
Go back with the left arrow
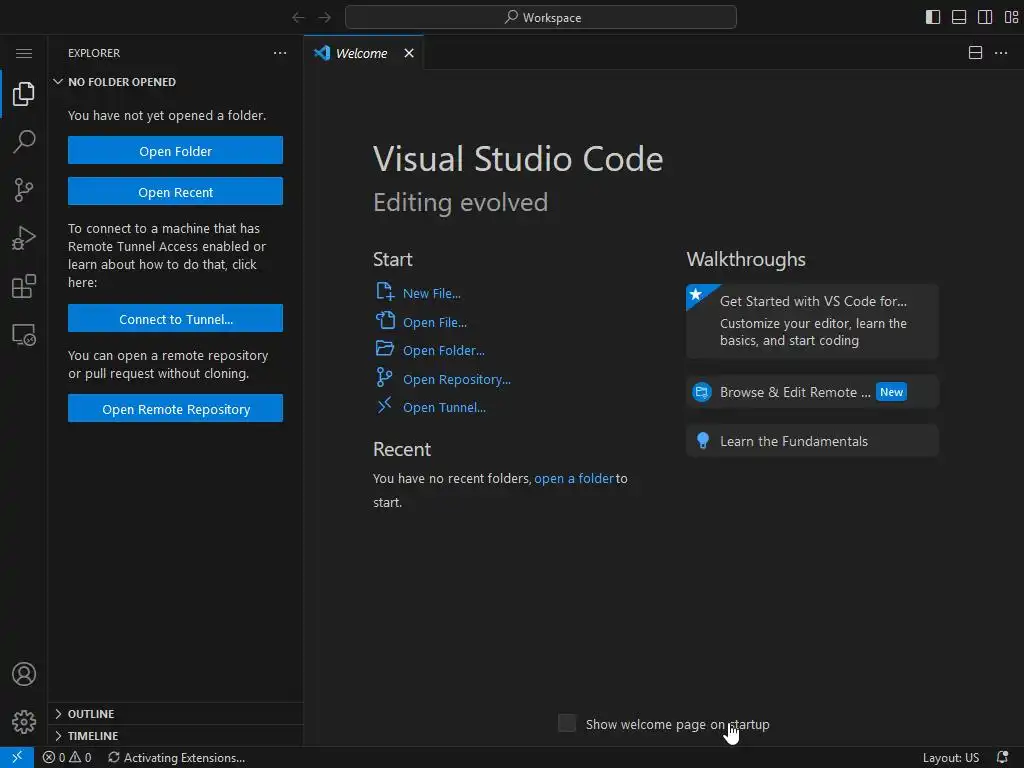(298, 17)
